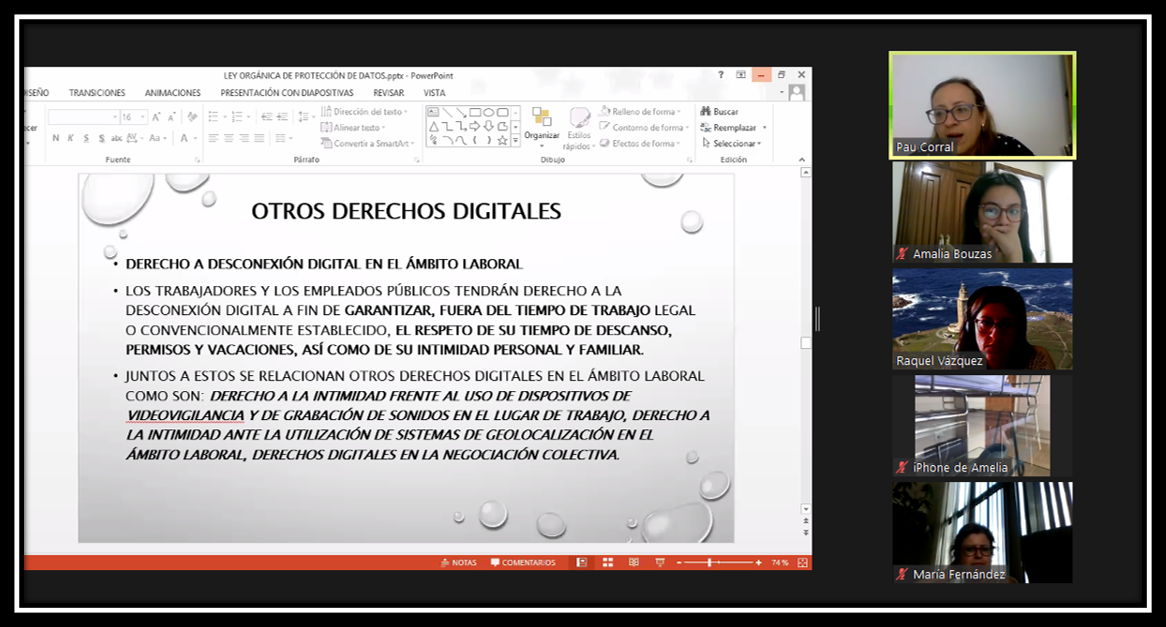Select Amalia Bouzas video thumbnail
The image size is (1166, 627).
(x=982, y=211)
